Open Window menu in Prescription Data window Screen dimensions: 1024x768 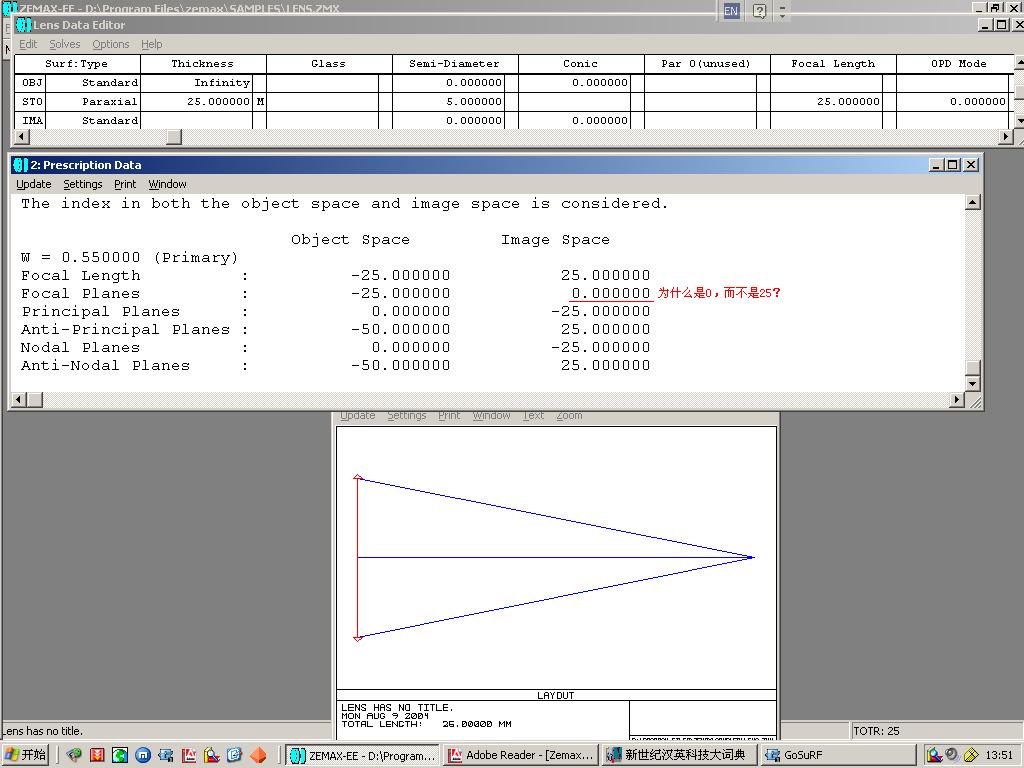point(167,184)
